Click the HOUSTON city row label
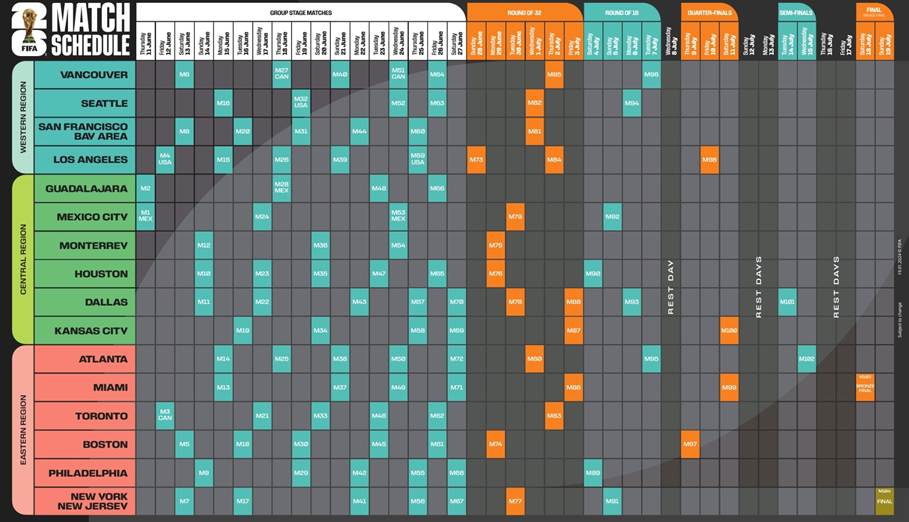 (85, 274)
